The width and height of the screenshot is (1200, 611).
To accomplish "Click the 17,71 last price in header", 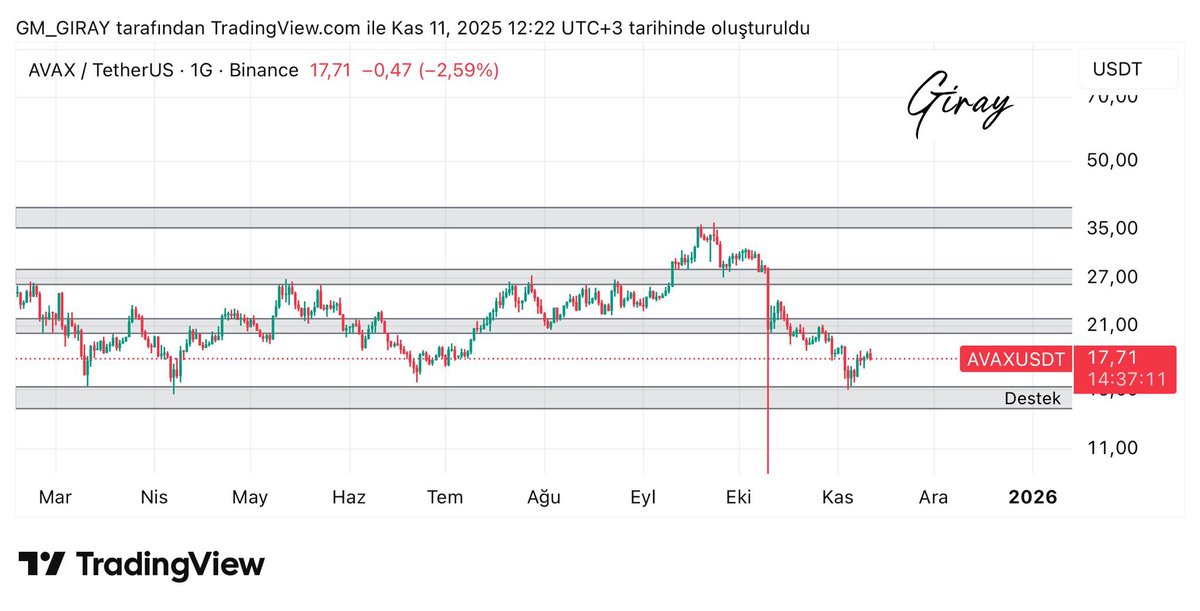I will pos(331,70).
